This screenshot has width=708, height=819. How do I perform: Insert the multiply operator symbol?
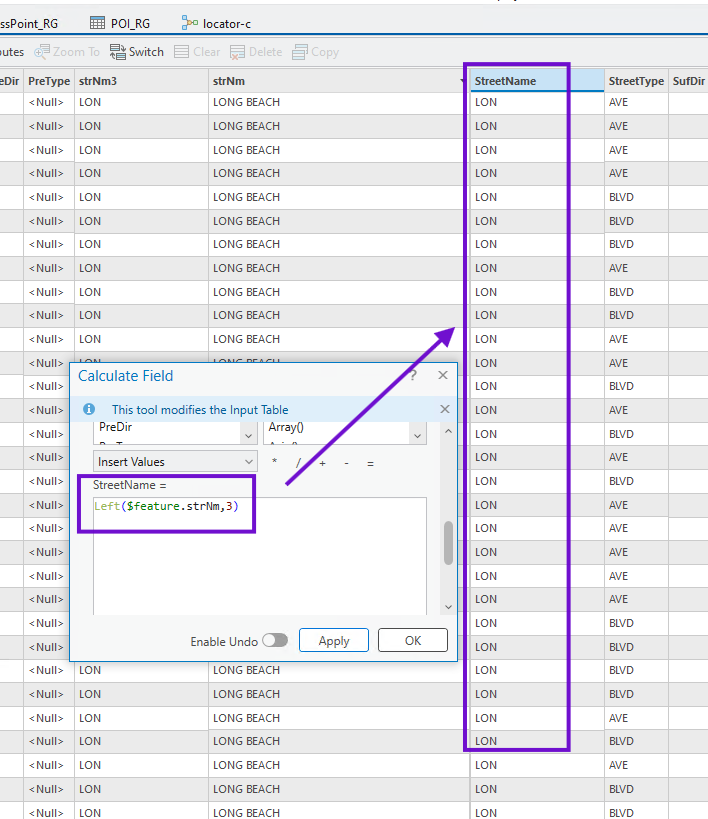274,462
